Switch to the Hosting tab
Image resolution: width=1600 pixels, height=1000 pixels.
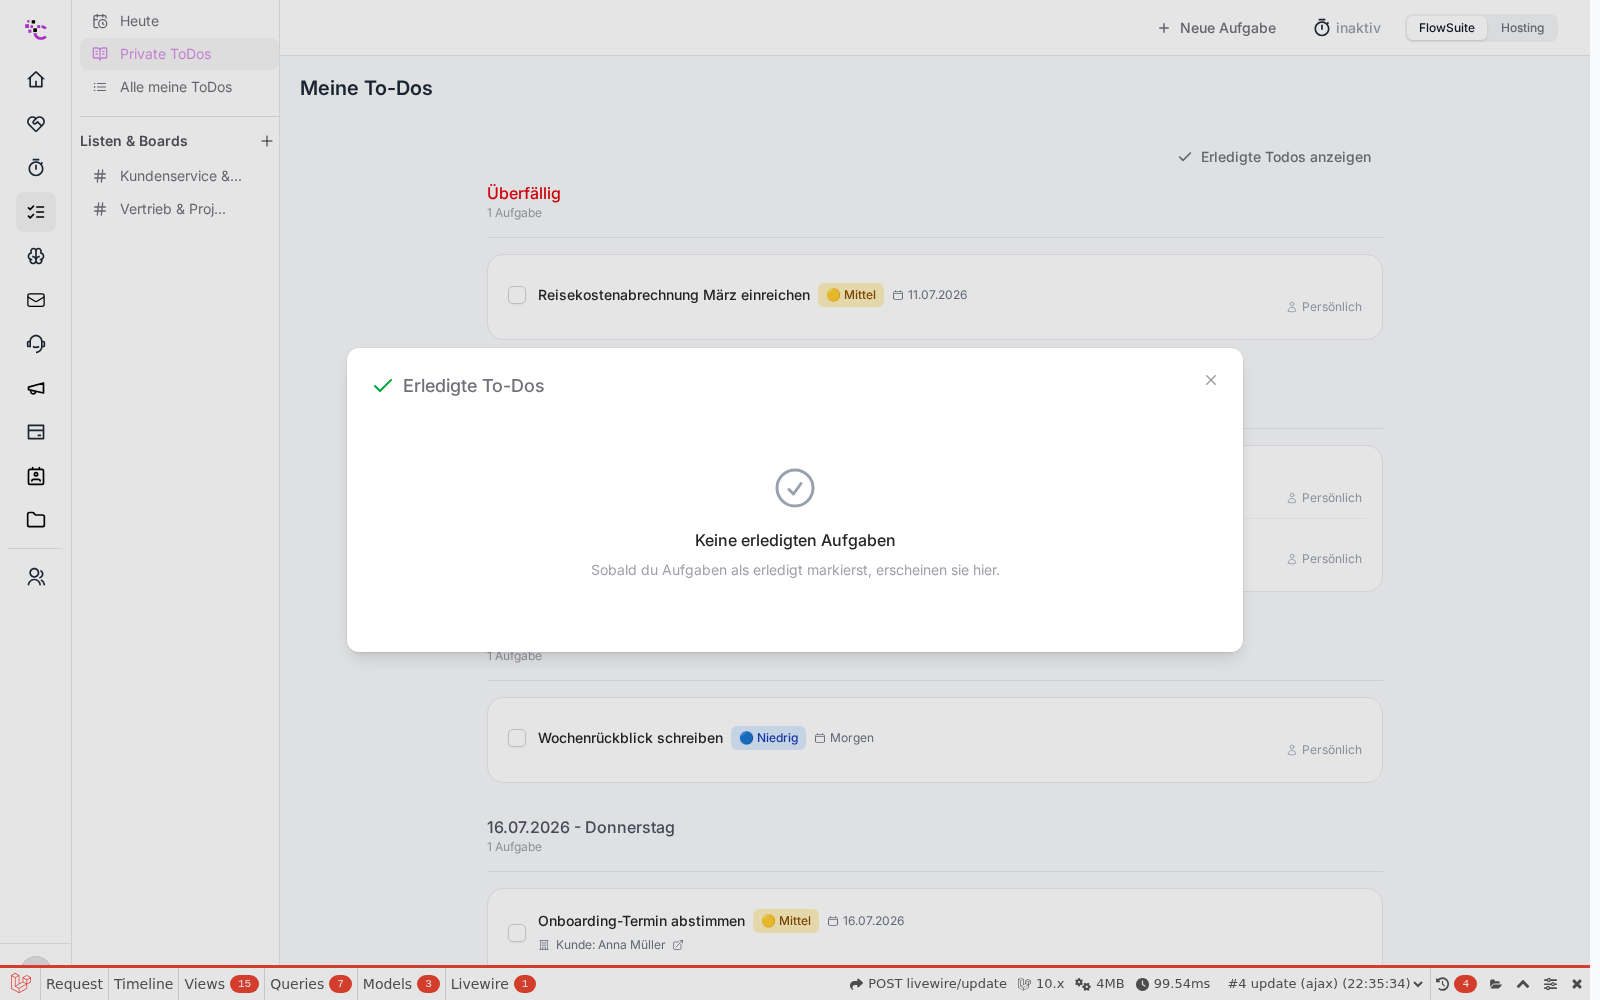pos(1522,28)
